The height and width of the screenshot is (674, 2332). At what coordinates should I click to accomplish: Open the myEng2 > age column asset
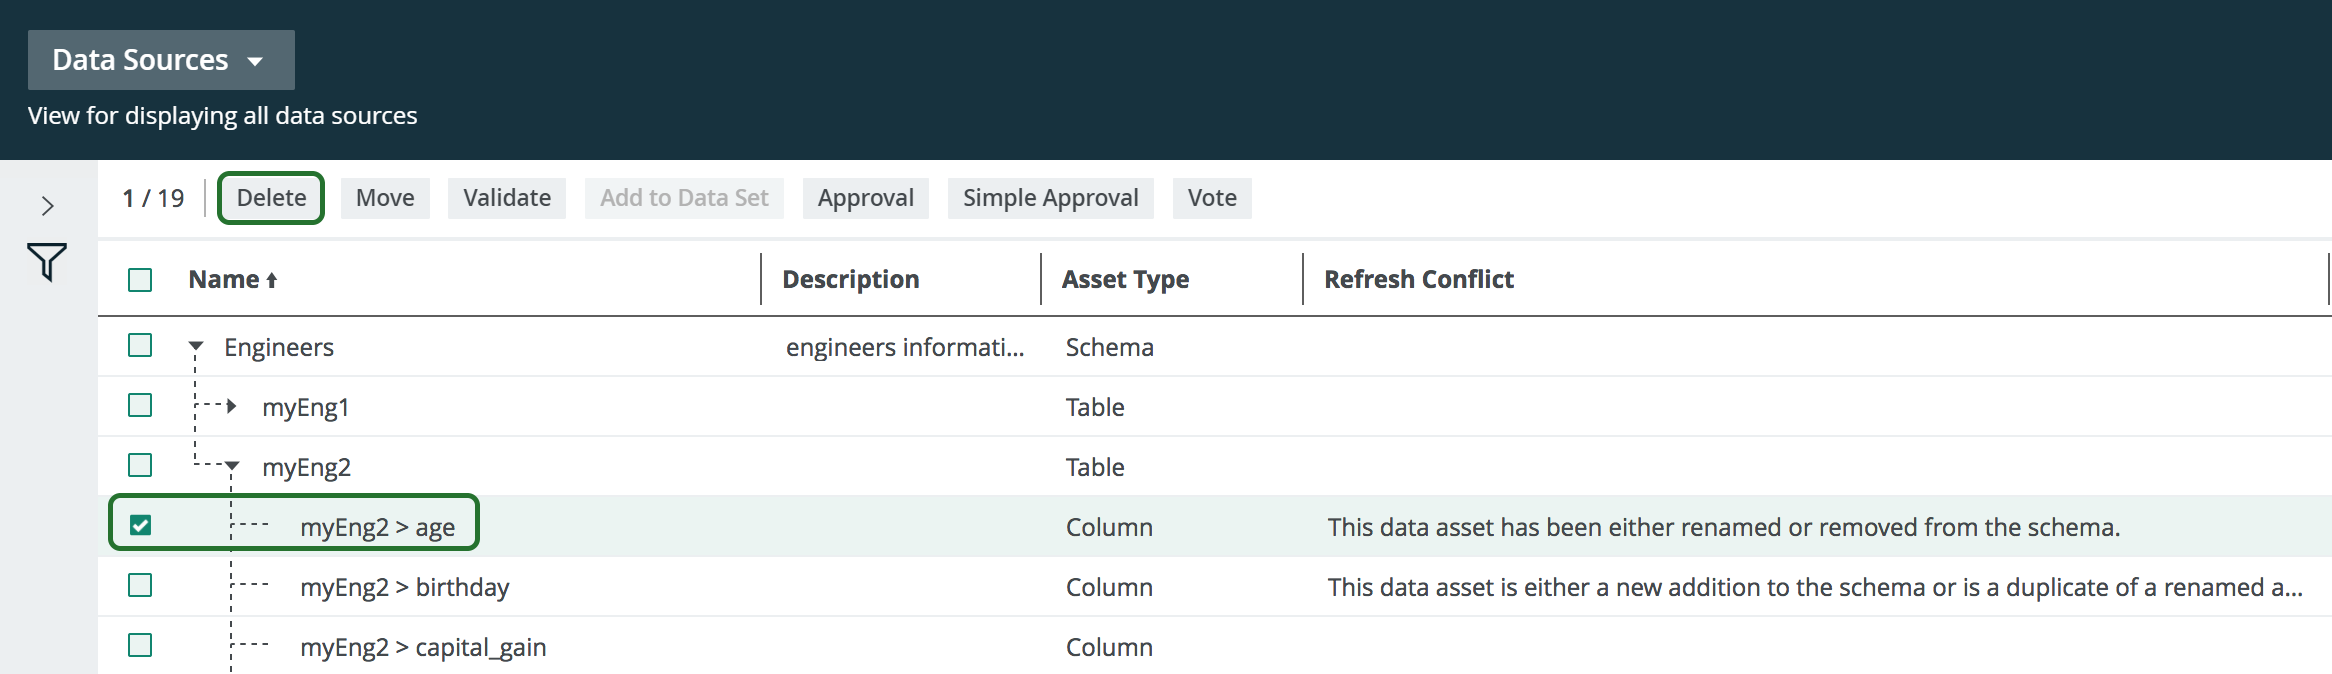[377, 527]
